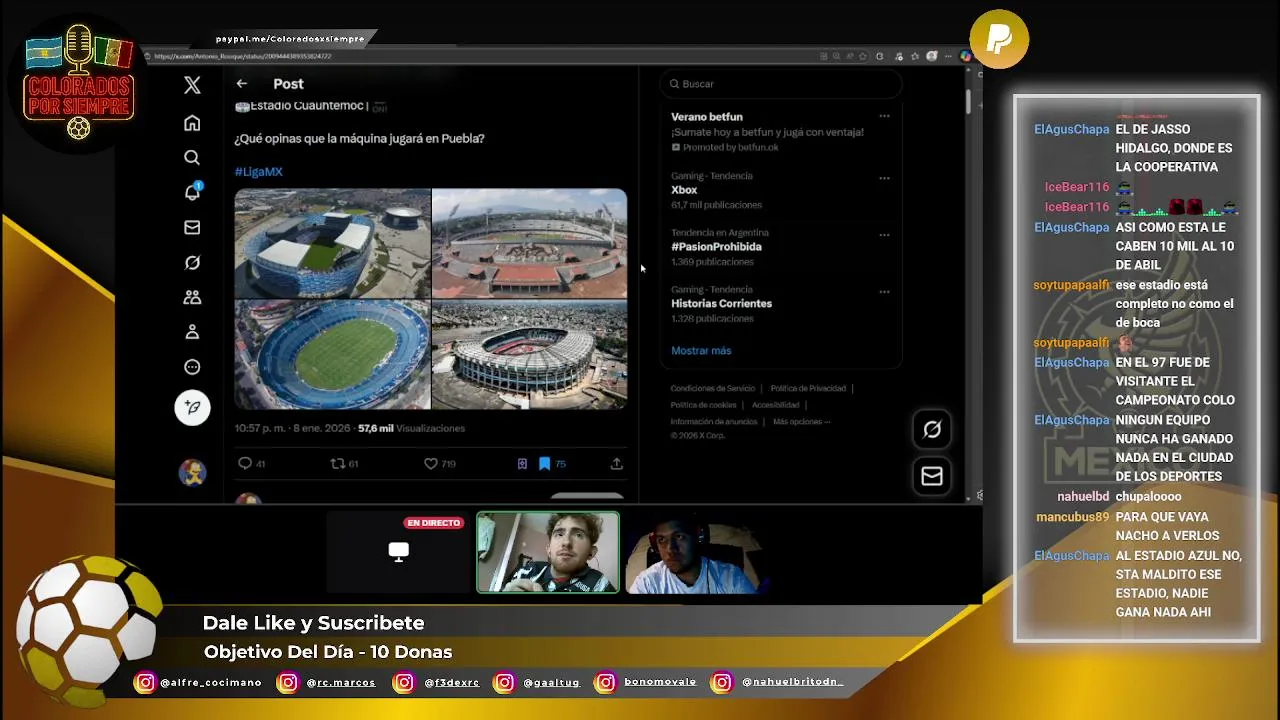Open Accesibilidad footer link
Viewport: 1280px width, 720px height.
[x=775, y=405]
